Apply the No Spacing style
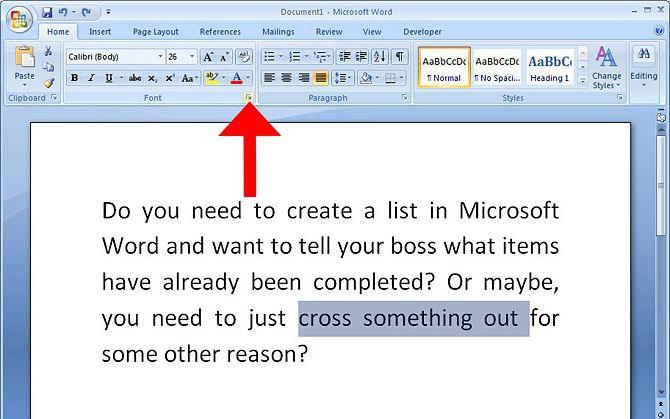 point(497,67)
